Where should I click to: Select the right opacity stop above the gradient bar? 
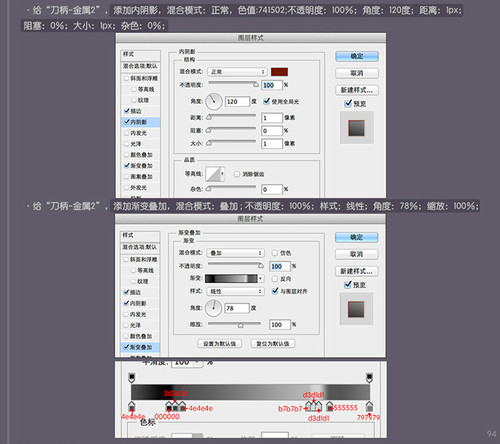point(369,378)
